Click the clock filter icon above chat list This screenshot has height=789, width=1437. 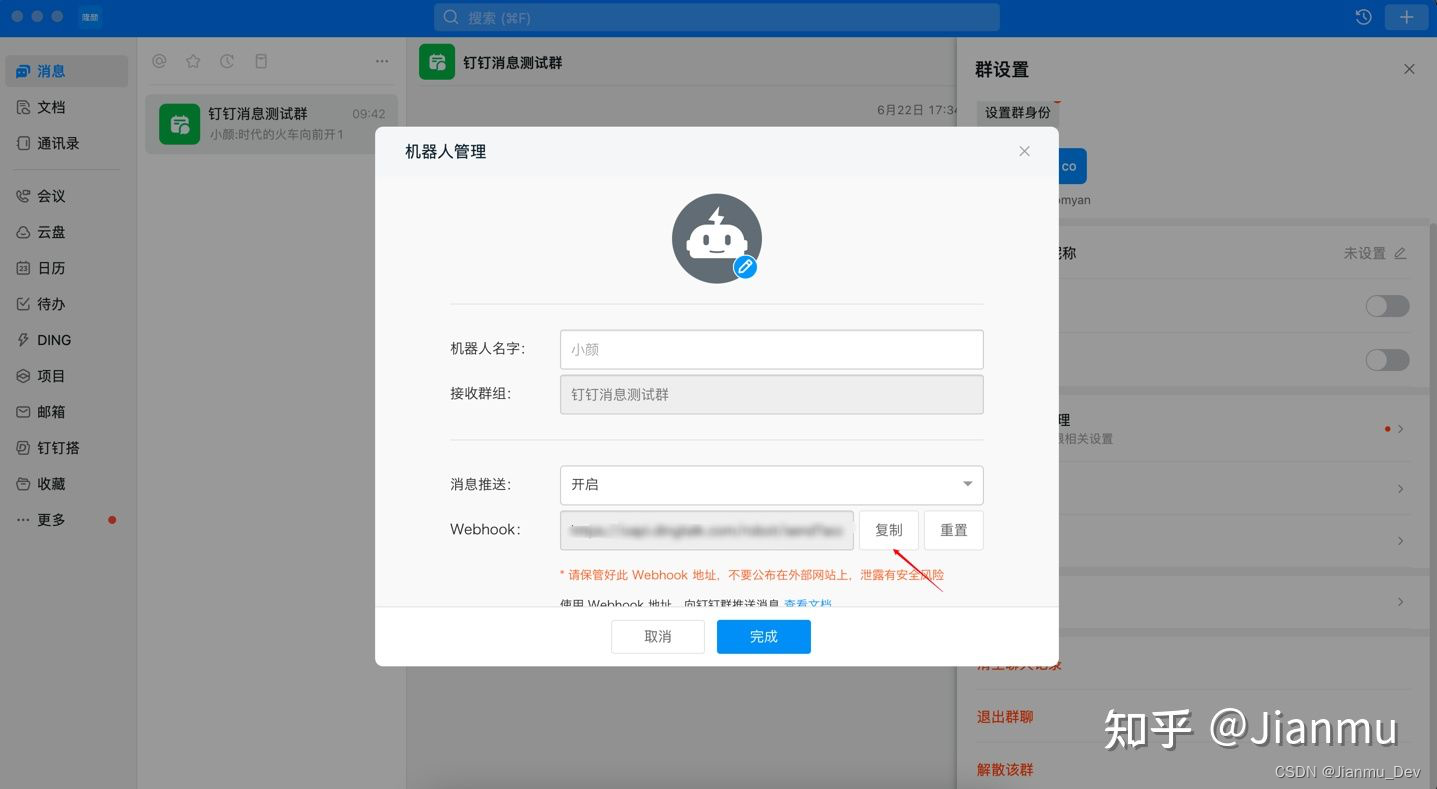227,61
